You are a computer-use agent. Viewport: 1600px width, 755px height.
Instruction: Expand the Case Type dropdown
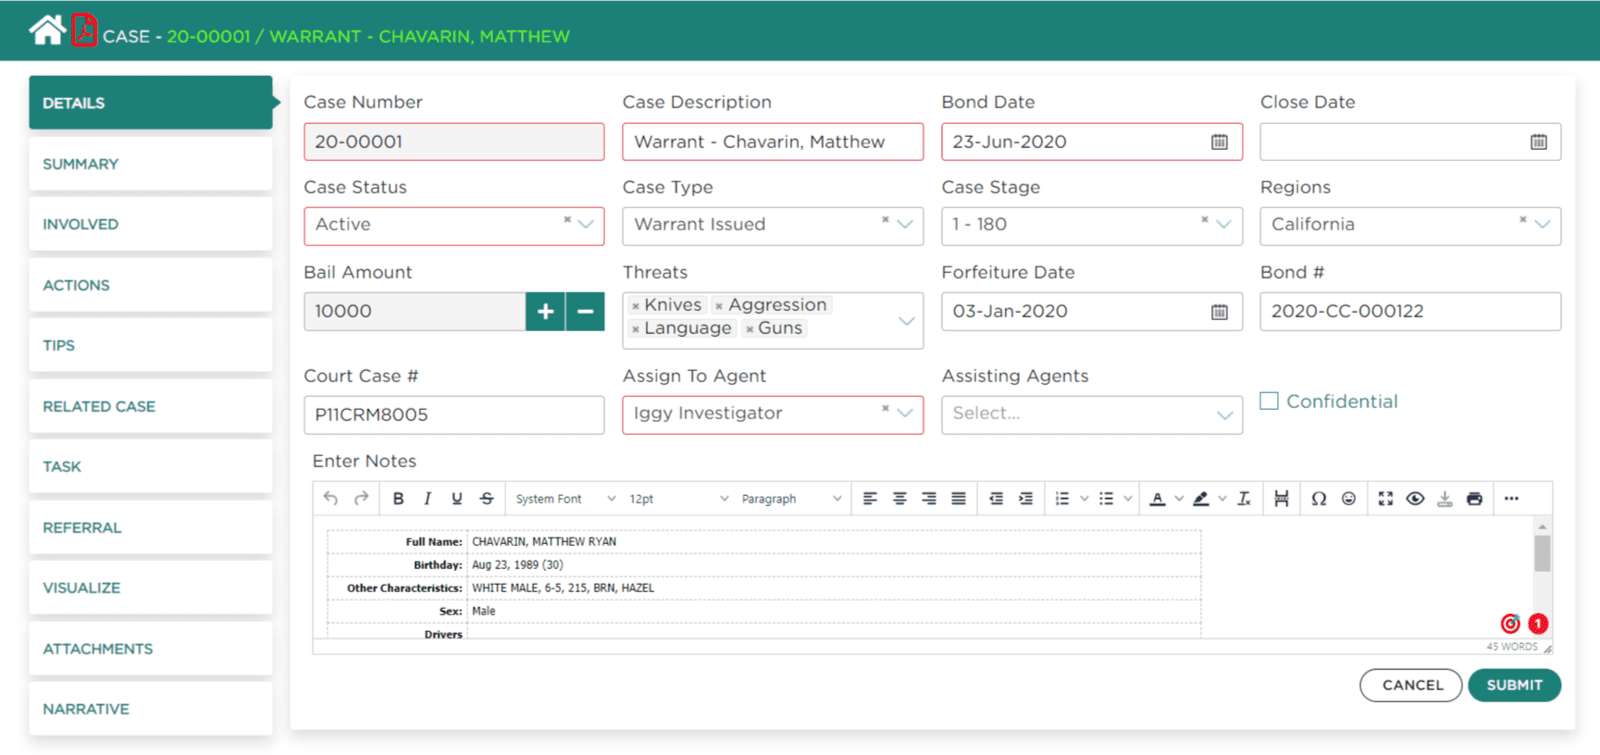(905, 225)
